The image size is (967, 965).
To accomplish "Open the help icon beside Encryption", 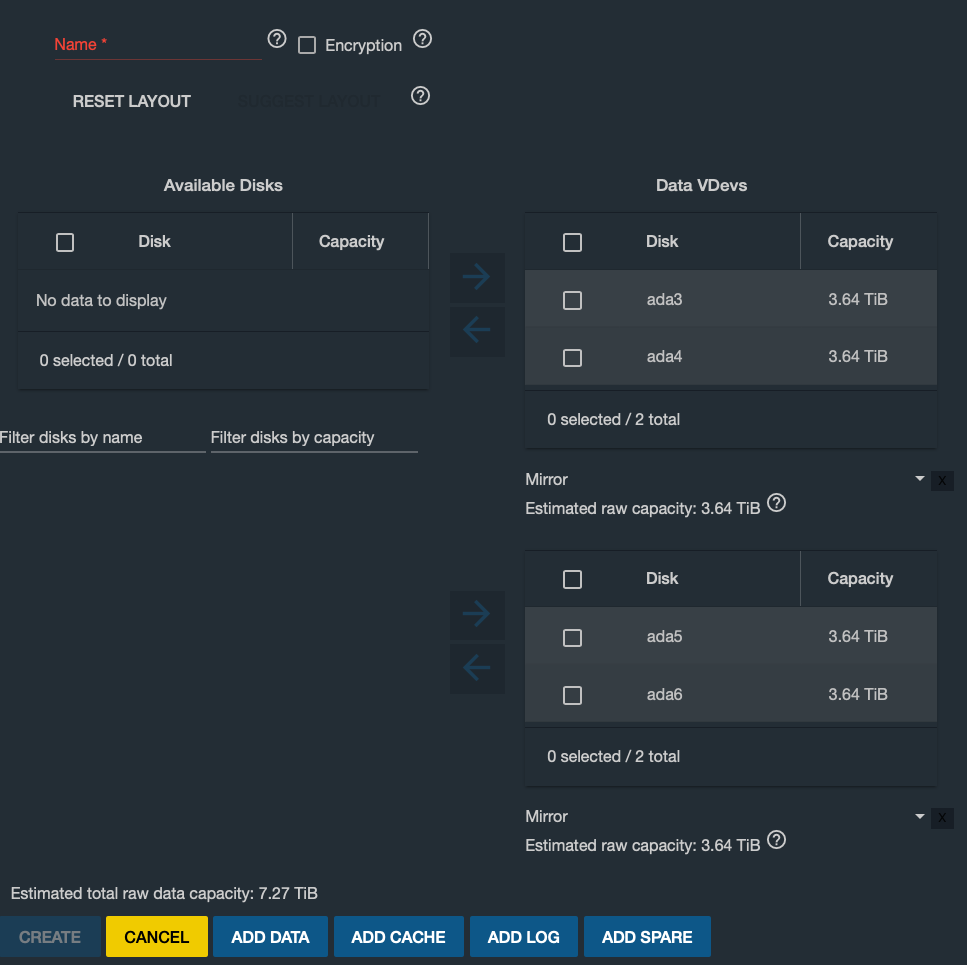I will (422, 39).
